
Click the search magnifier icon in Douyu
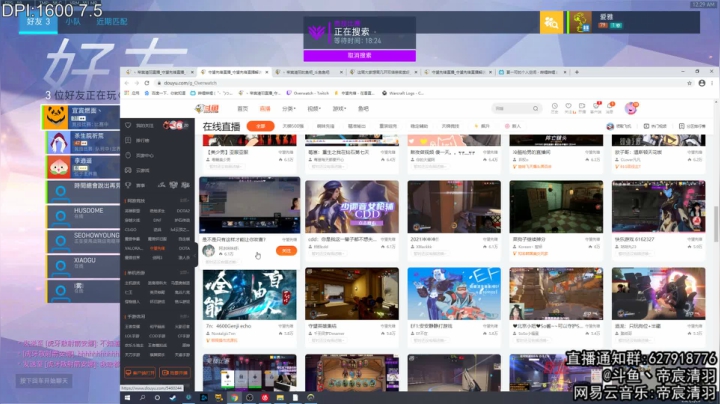(535, 109)
